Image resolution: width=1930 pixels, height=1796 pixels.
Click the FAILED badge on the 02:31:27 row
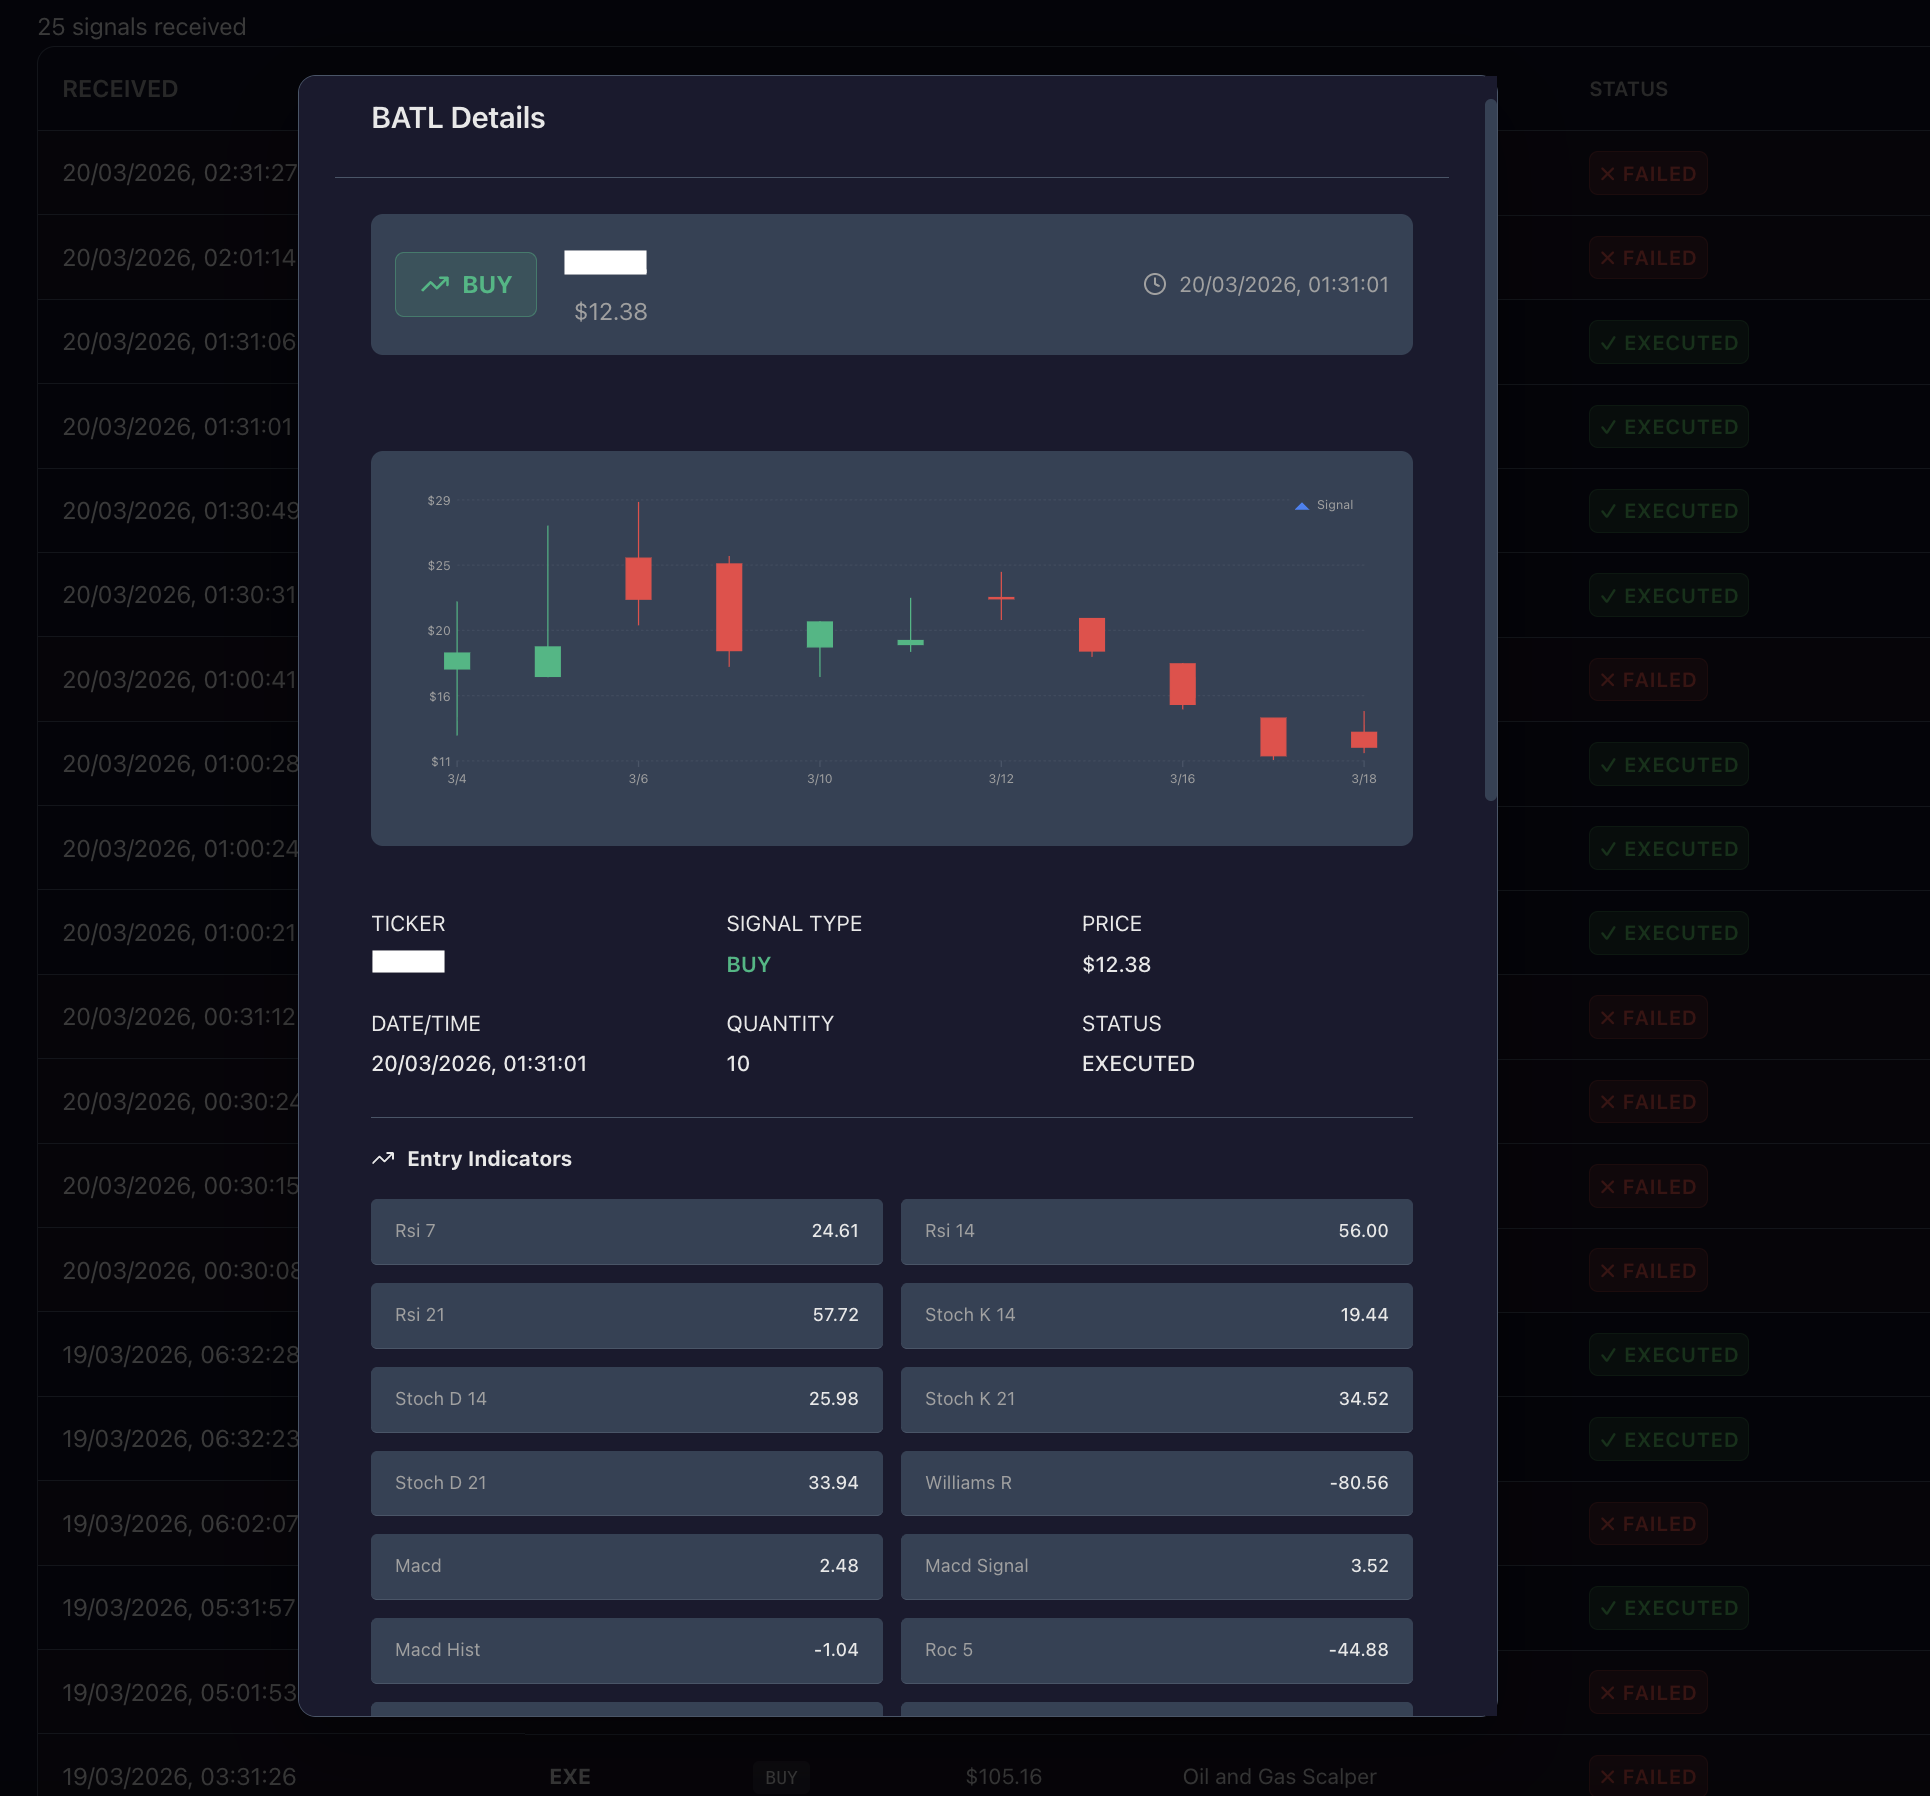[1648, 174]
